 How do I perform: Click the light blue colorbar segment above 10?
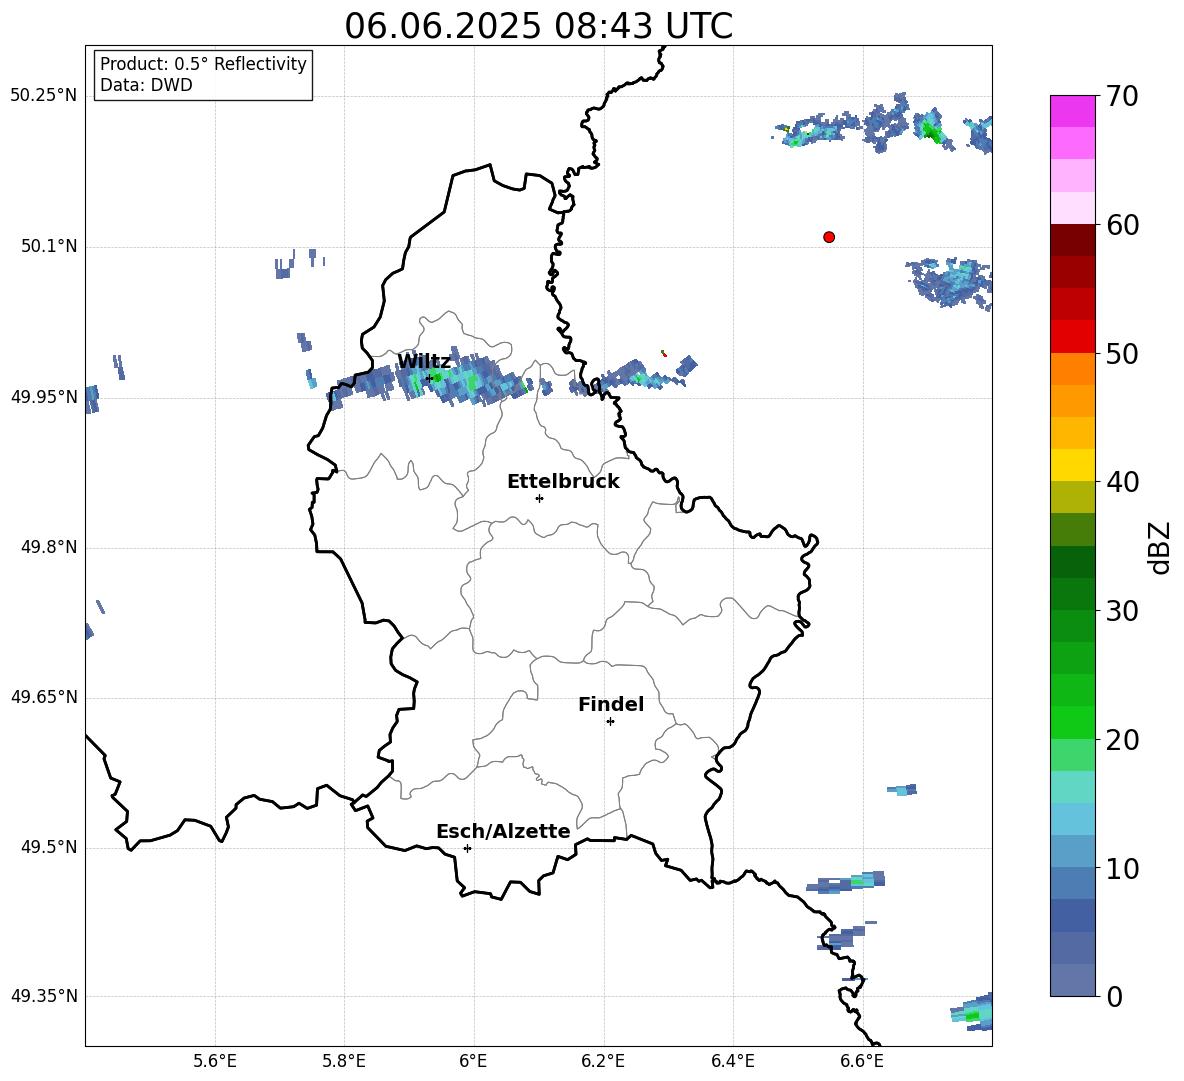(1072, 851)
